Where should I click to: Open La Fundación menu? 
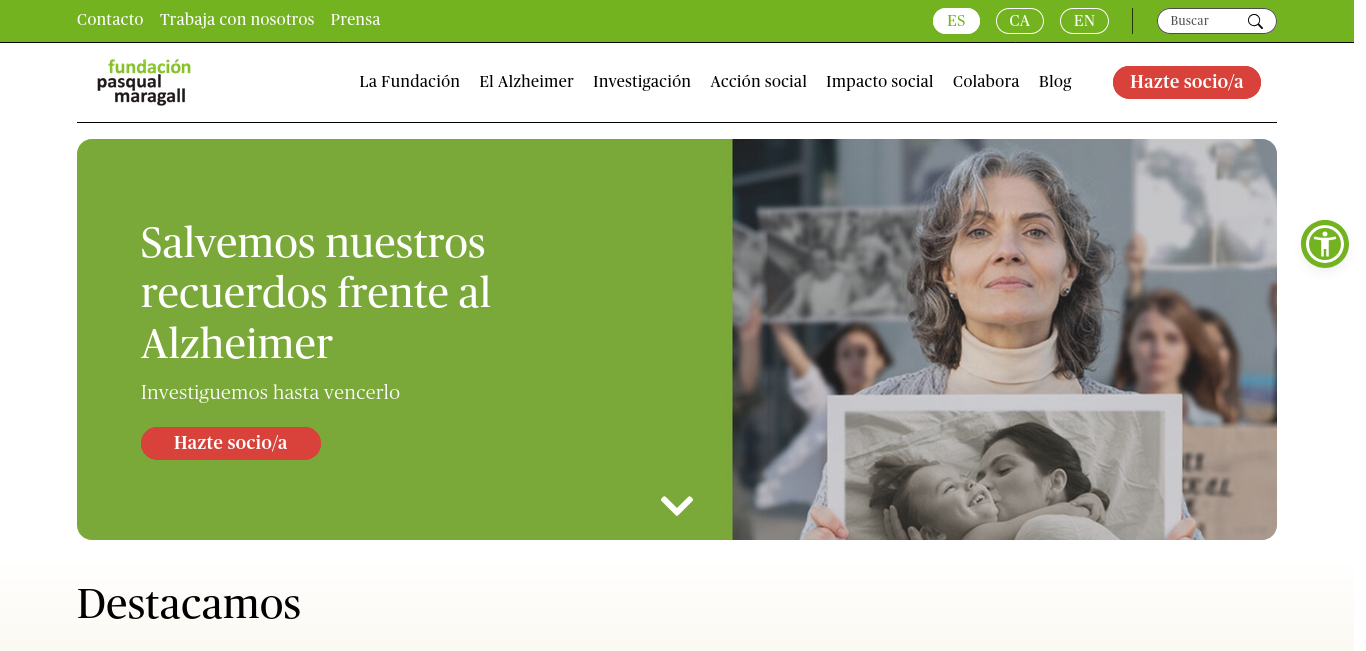pos(409,82)
